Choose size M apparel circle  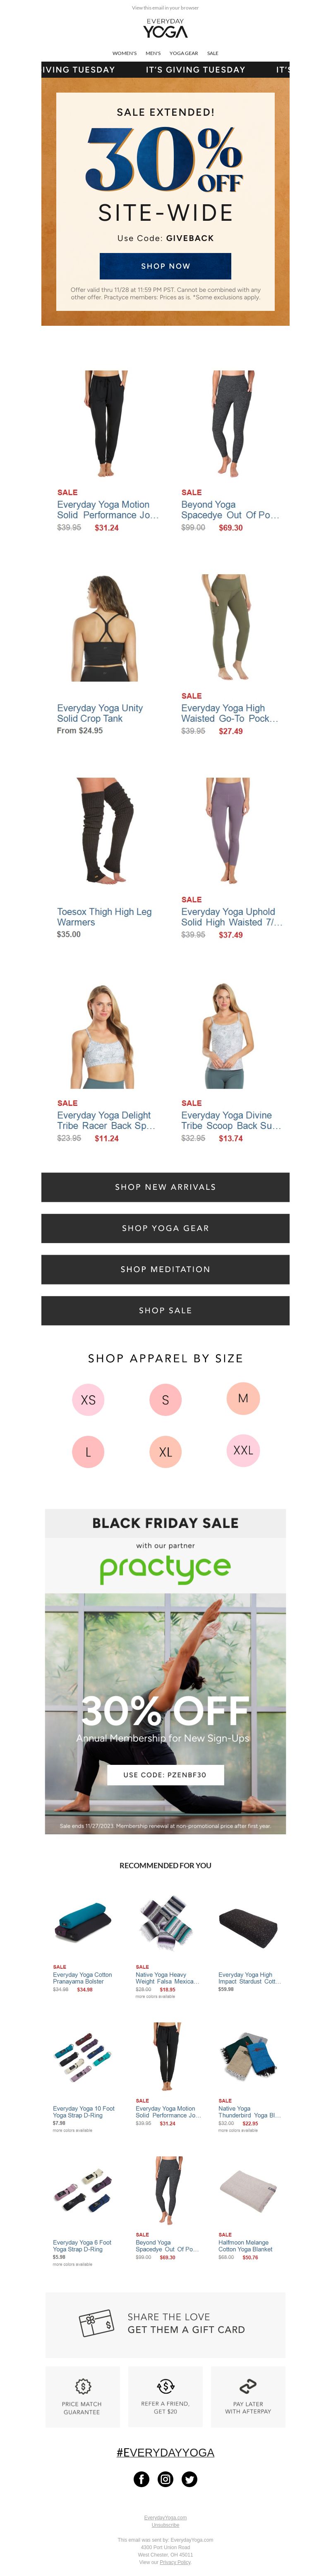coord(243,1398)
